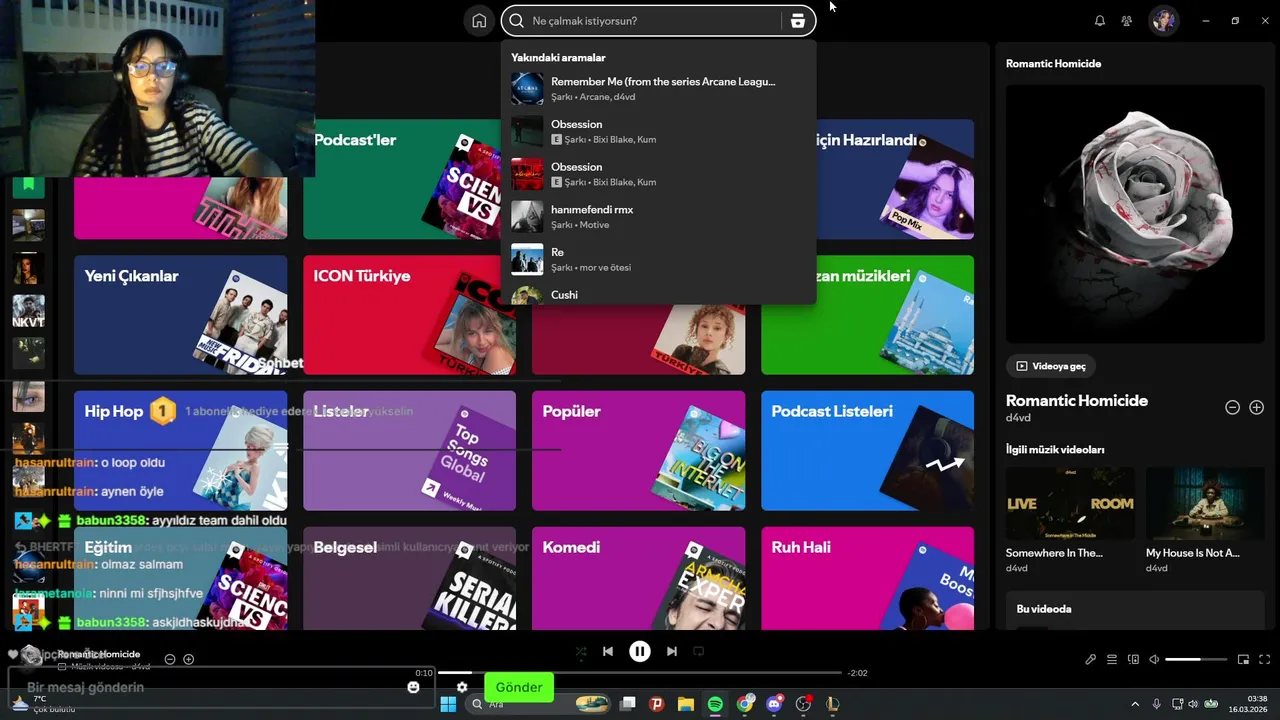The height and width of the screenshot is (720, 1280).
Task: Open the NKVT playlist thumbnail in sidebar
Action: point(28,311)
